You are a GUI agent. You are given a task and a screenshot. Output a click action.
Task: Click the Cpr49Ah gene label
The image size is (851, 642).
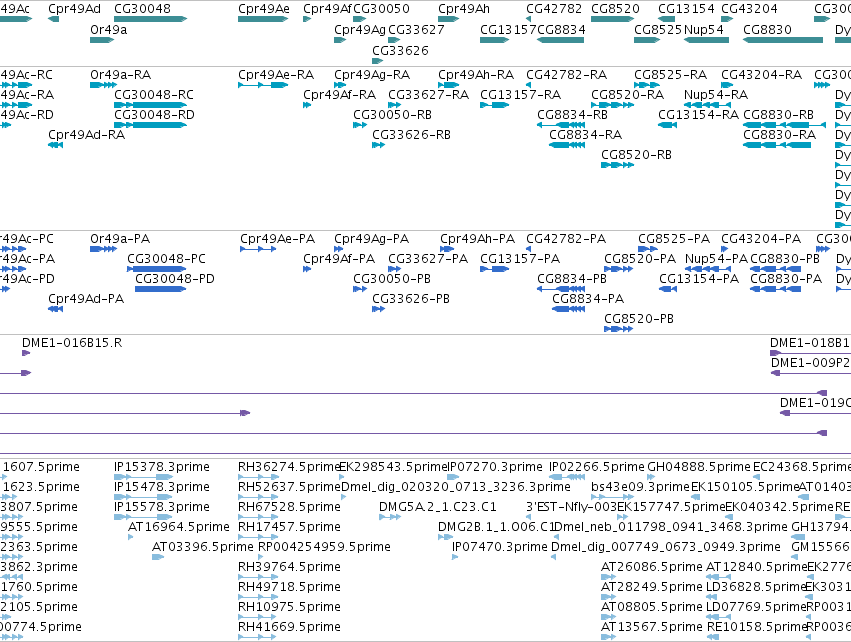(463, 9)
